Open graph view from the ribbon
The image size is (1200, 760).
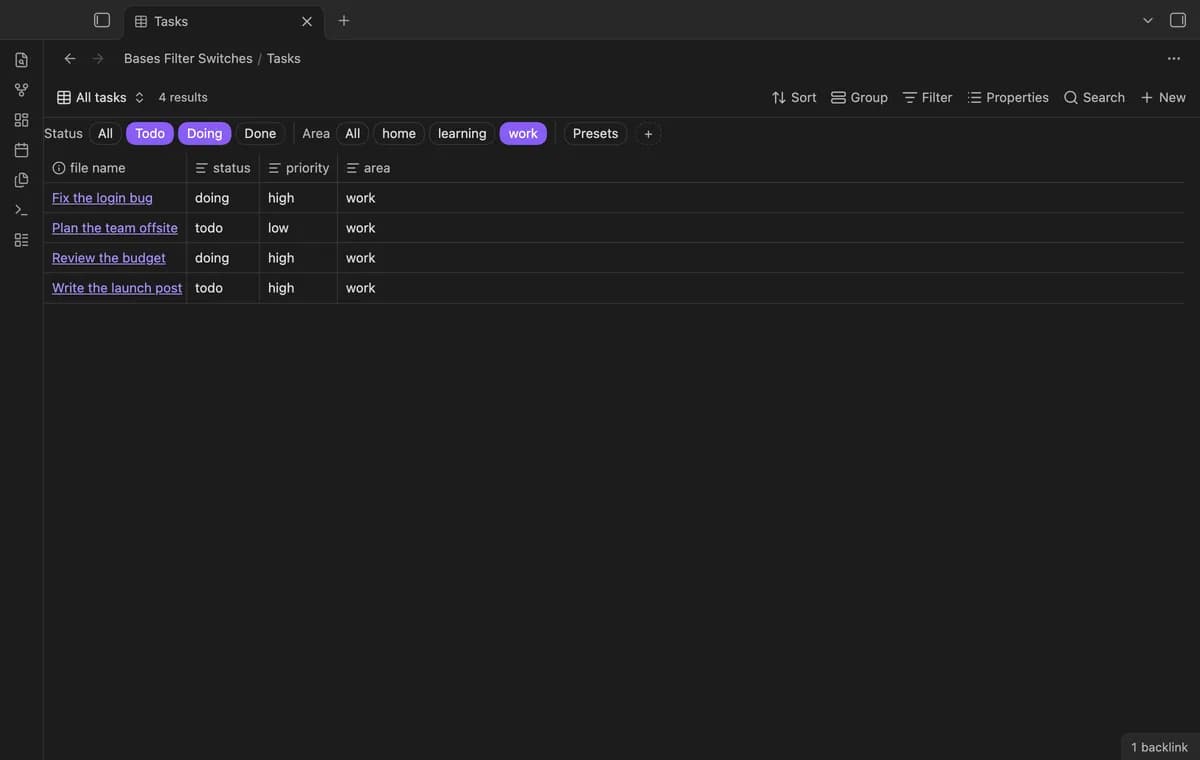21,90
